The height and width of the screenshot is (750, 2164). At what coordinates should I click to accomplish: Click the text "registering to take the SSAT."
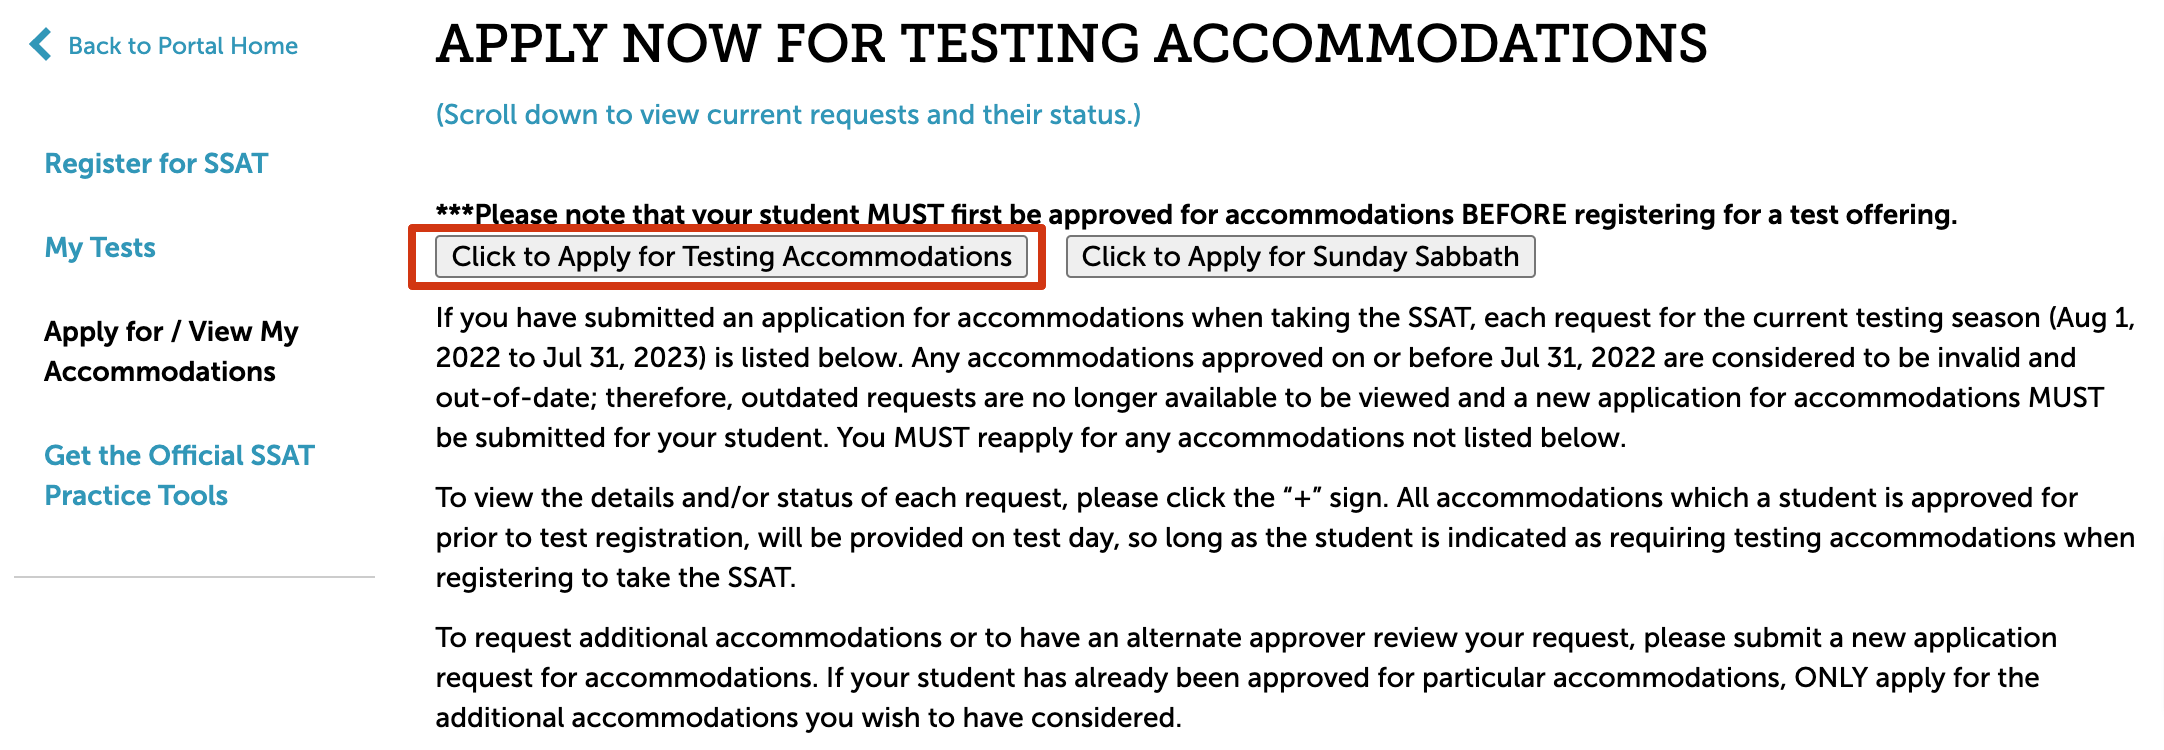click(x=615, y=578)
